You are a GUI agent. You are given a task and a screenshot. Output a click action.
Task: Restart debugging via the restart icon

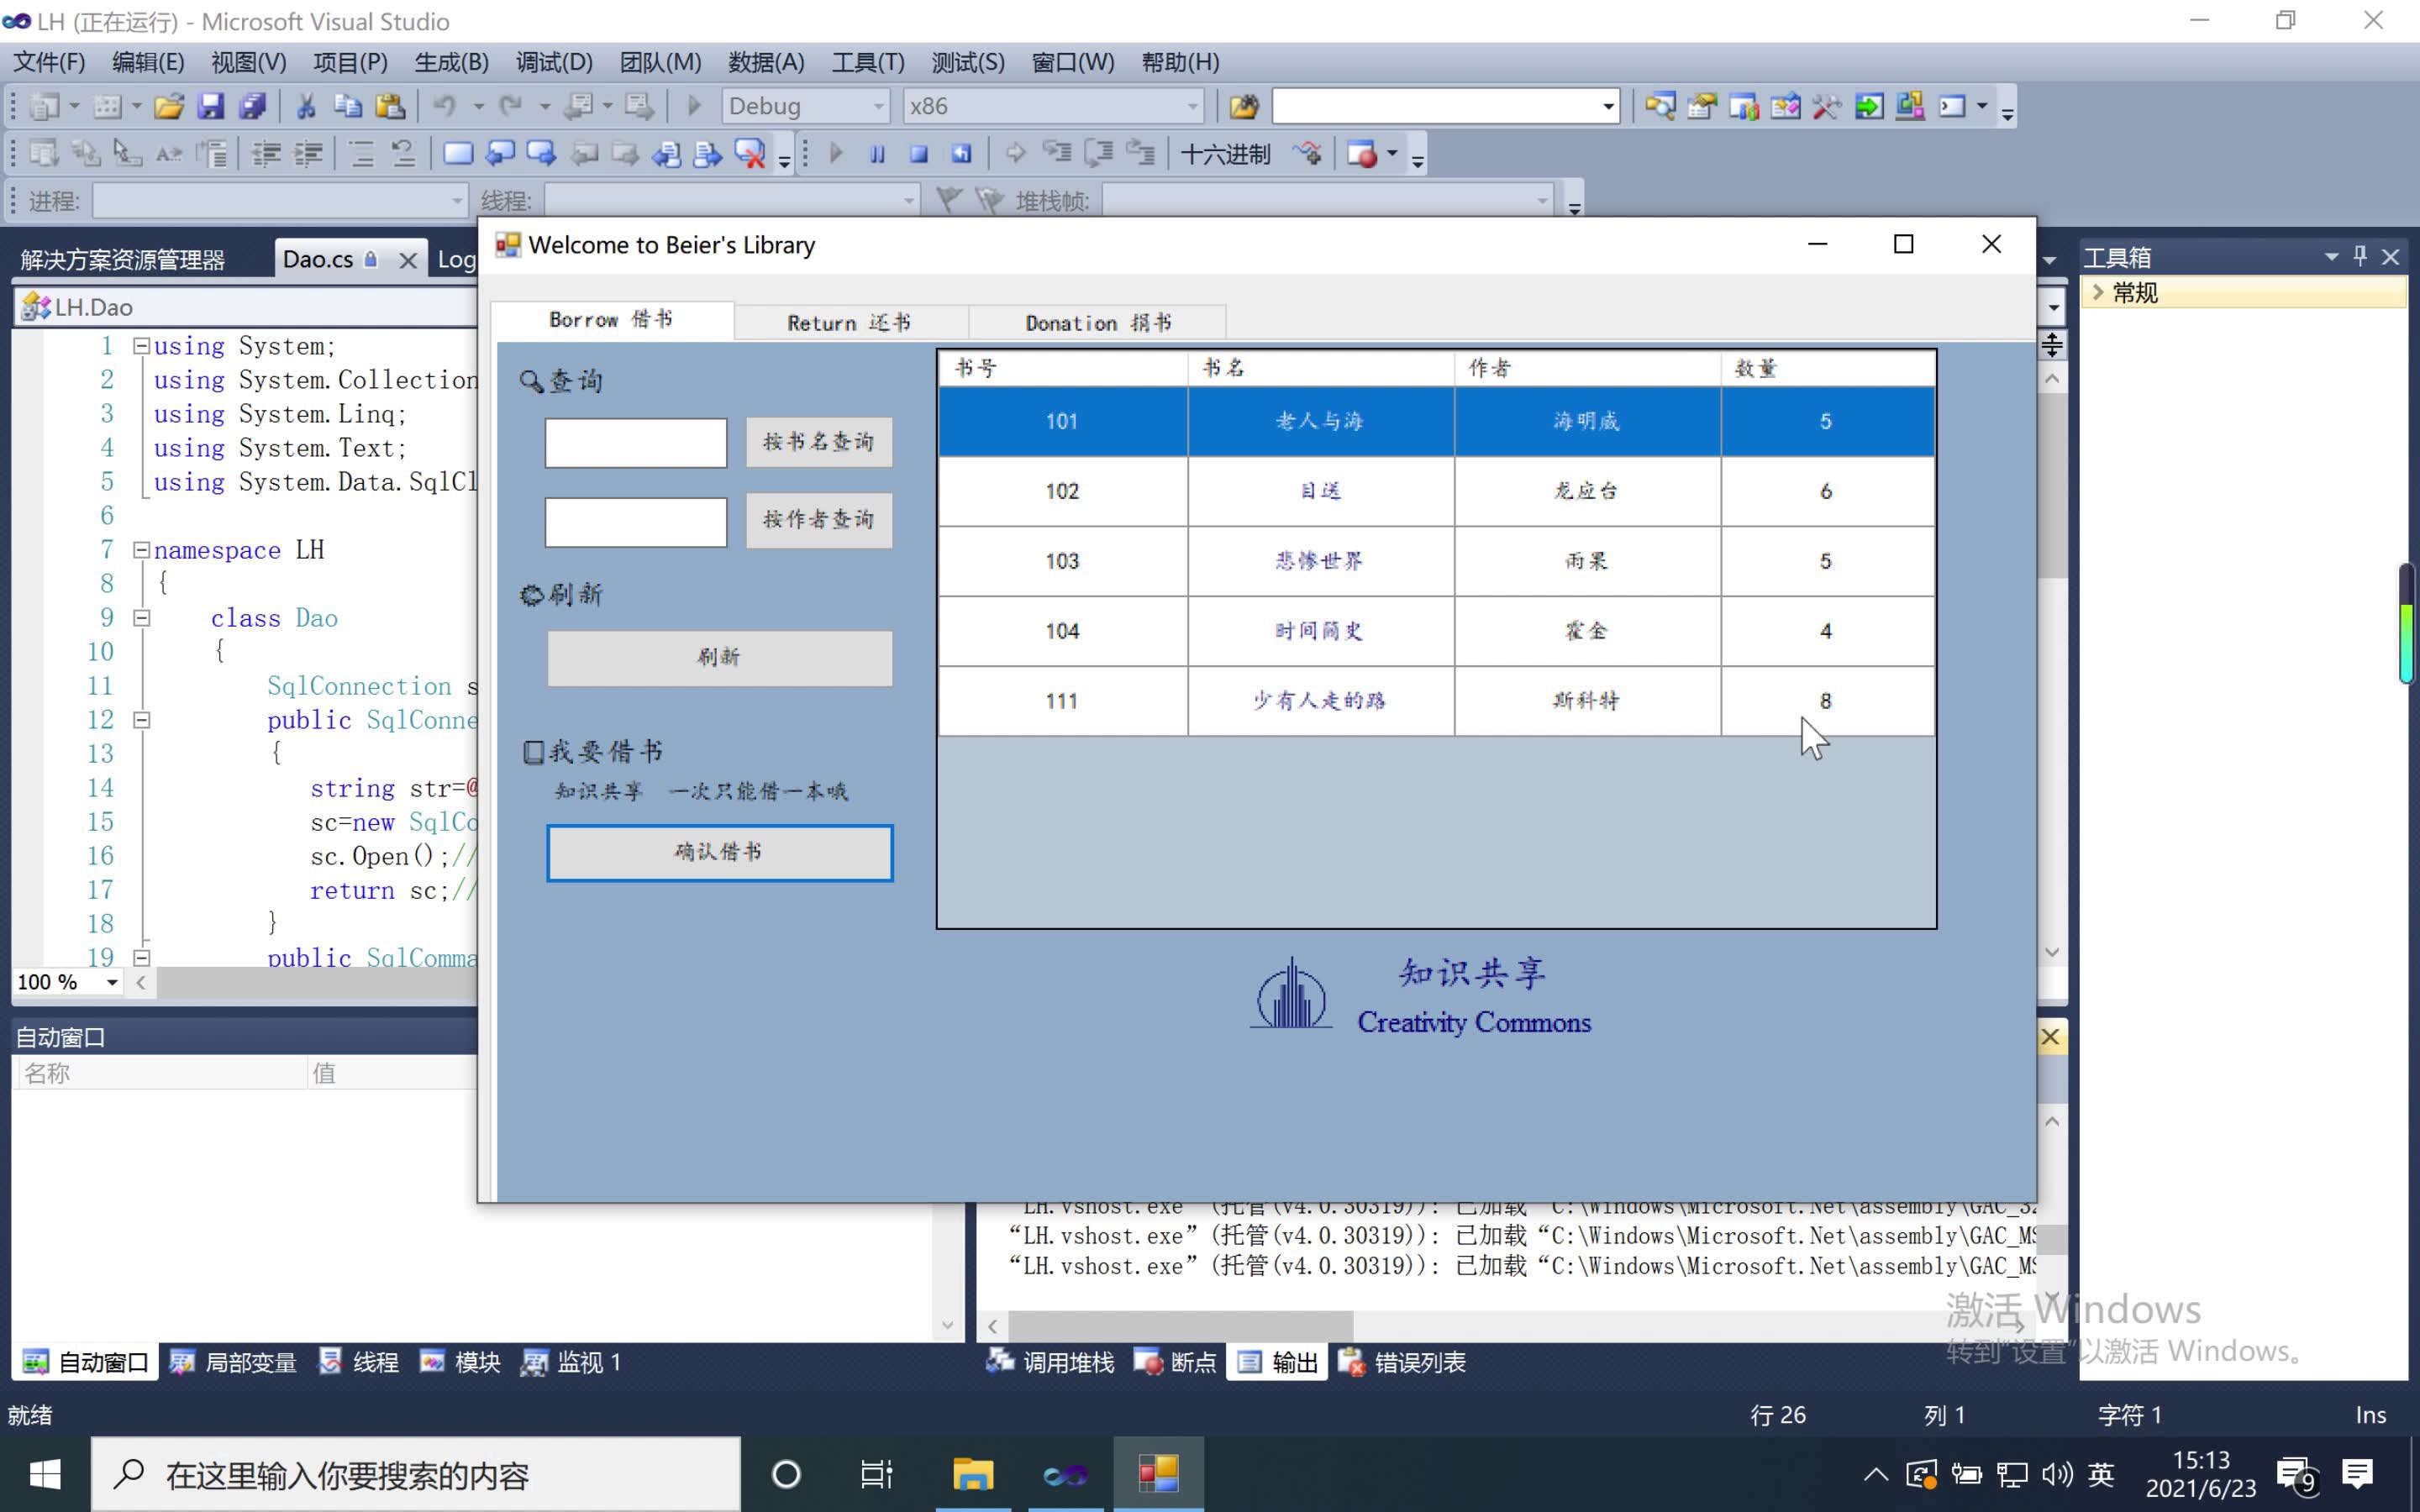click(x=961, y=154)
